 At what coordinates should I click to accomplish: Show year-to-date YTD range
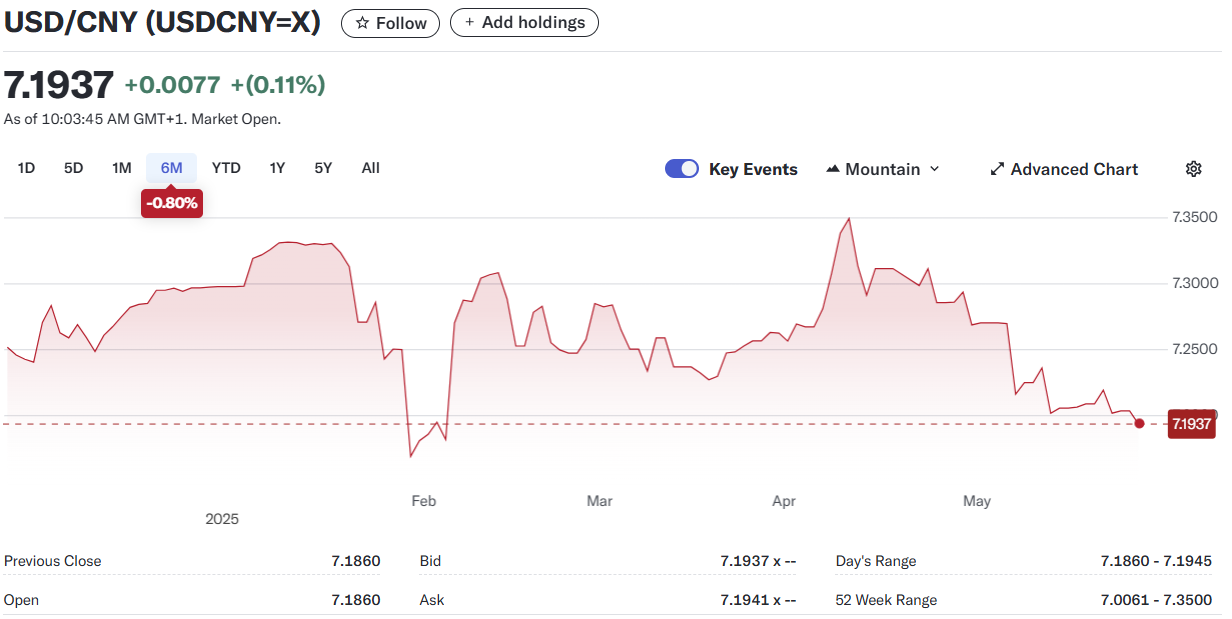pos(226,168)
